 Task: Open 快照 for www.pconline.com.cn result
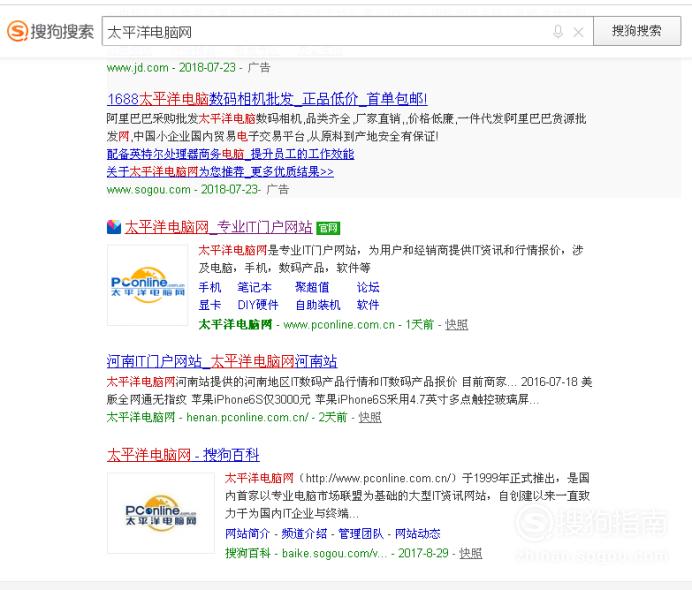point(456,325)
